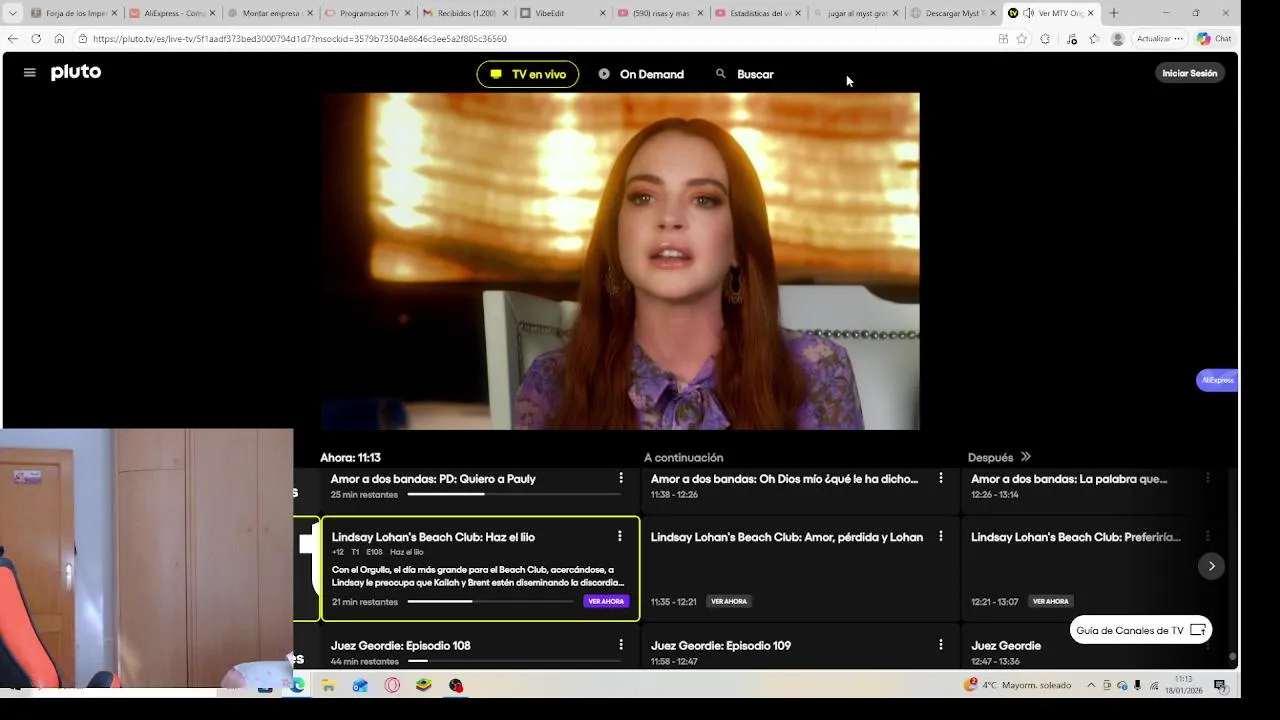Click VER AHORA for the 12:21 - 13:07 program

(x=1050, y=601)
